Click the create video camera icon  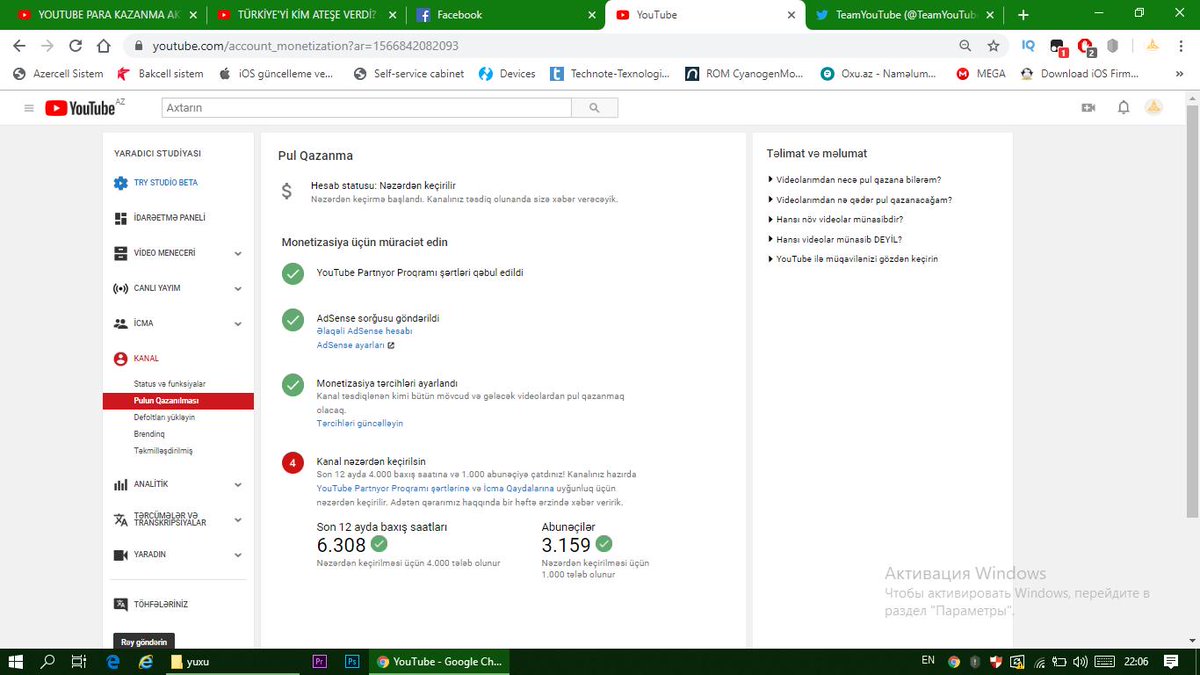click(x=1089, y=108)
